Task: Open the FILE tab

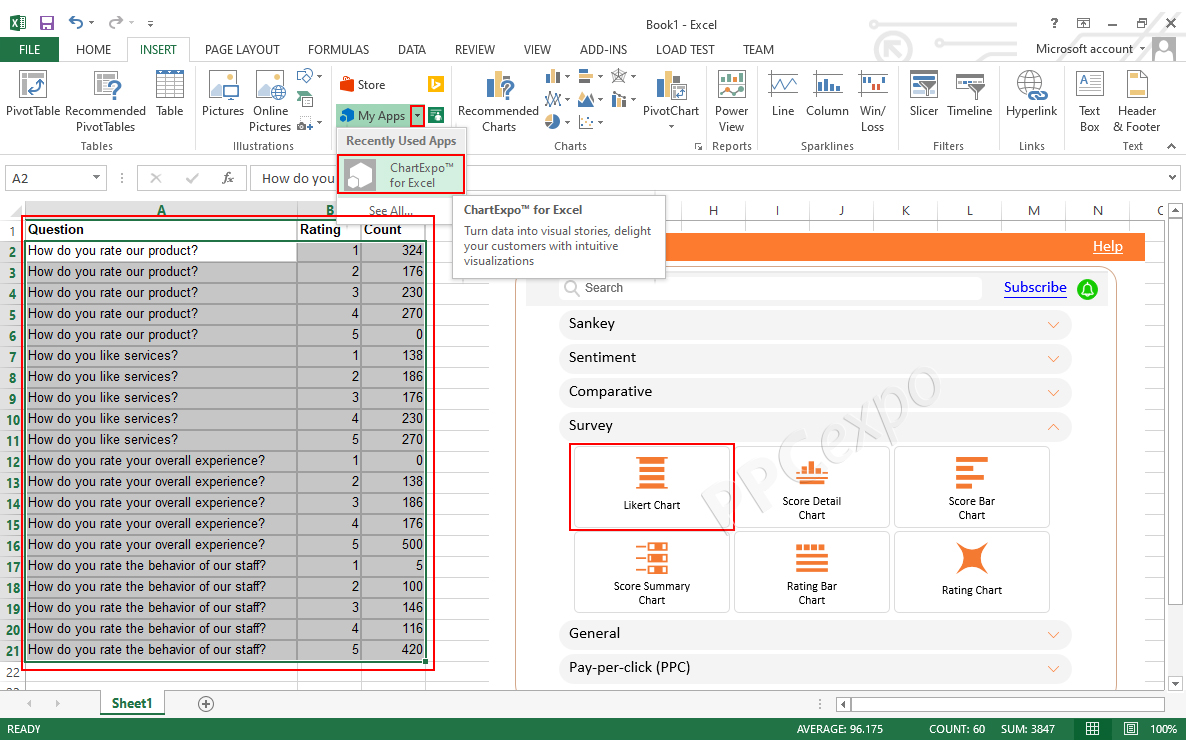Action: 29,49
